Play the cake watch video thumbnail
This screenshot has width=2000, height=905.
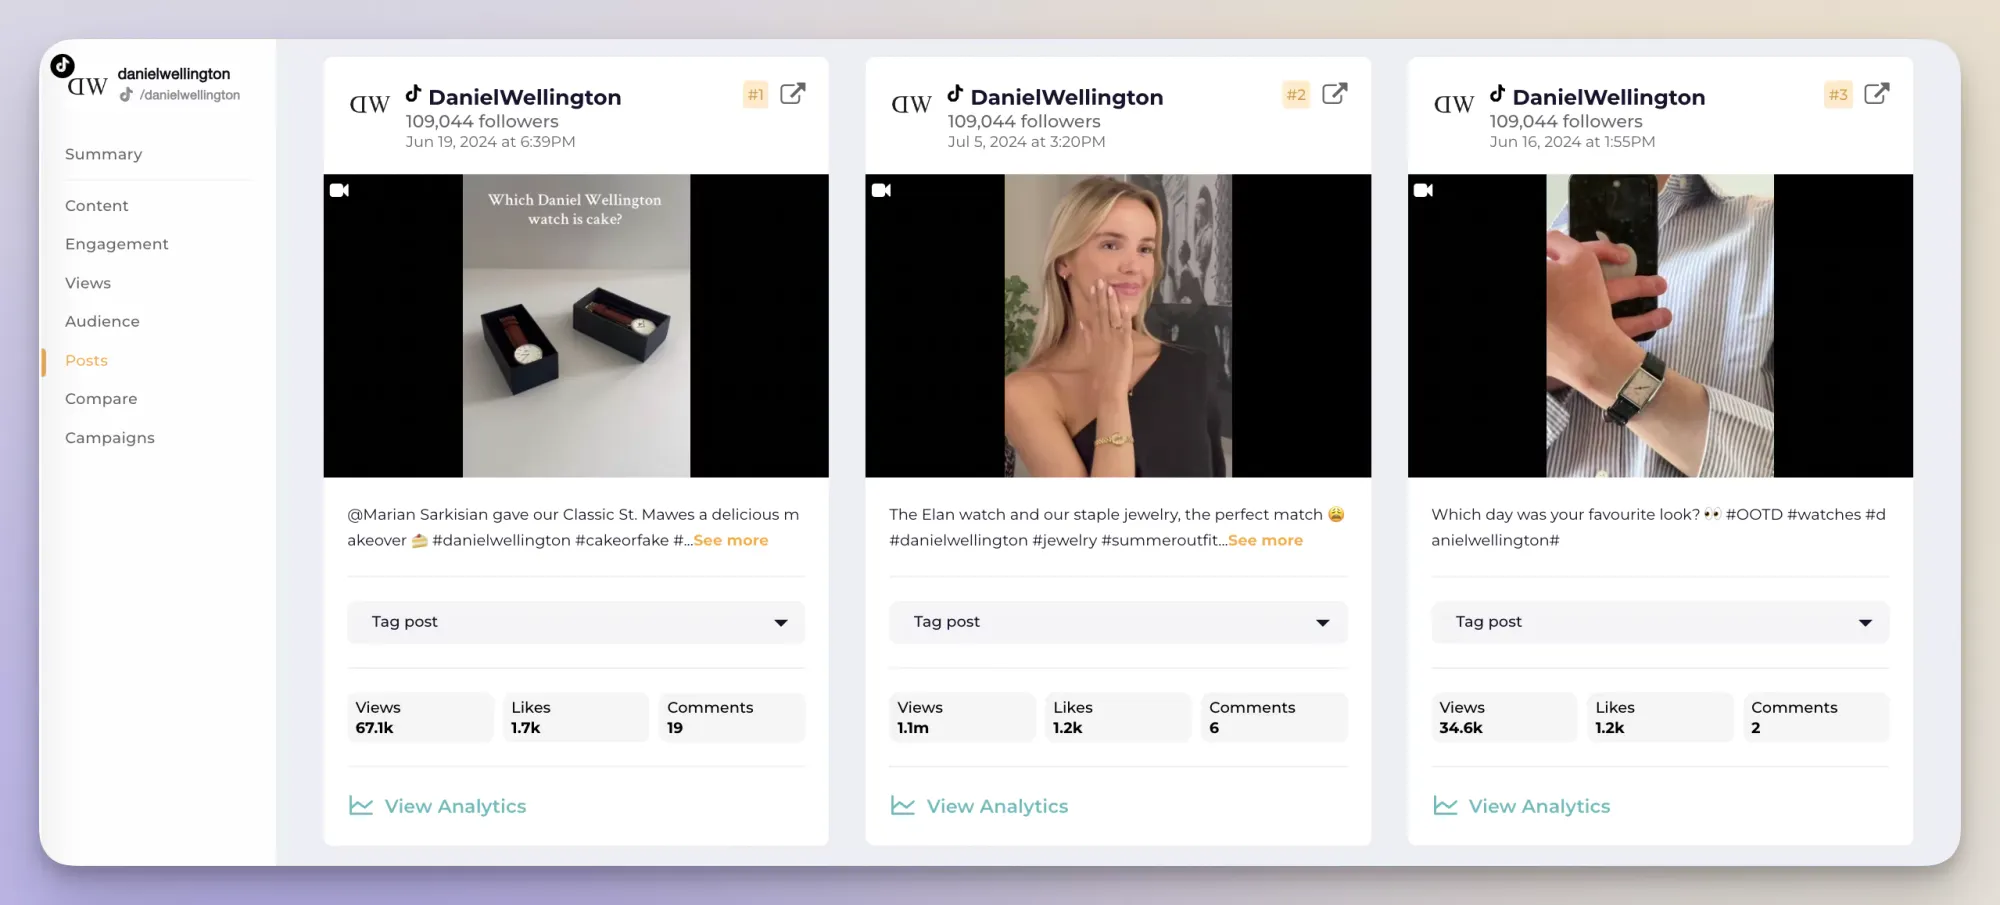pyautogui.click(x=576, y=326)
